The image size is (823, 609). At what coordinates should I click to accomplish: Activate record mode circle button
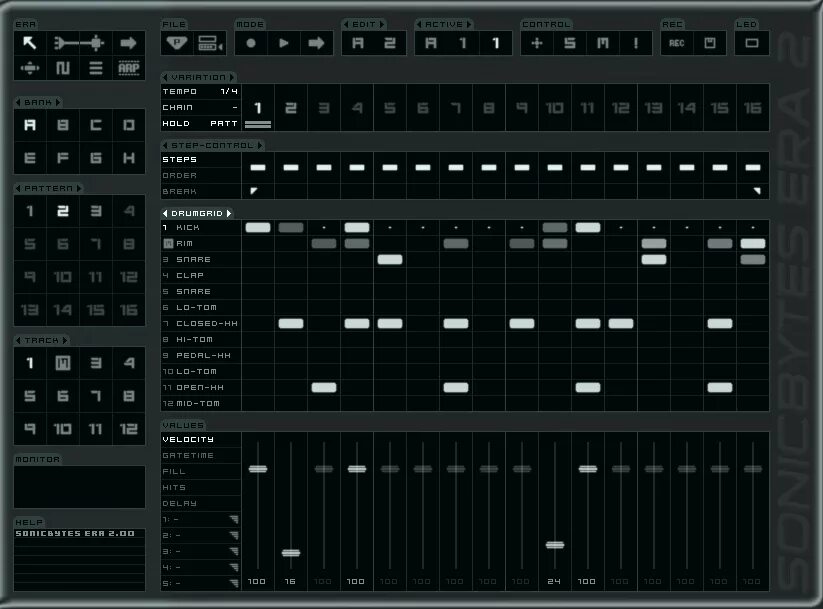(x=251, y=43)
